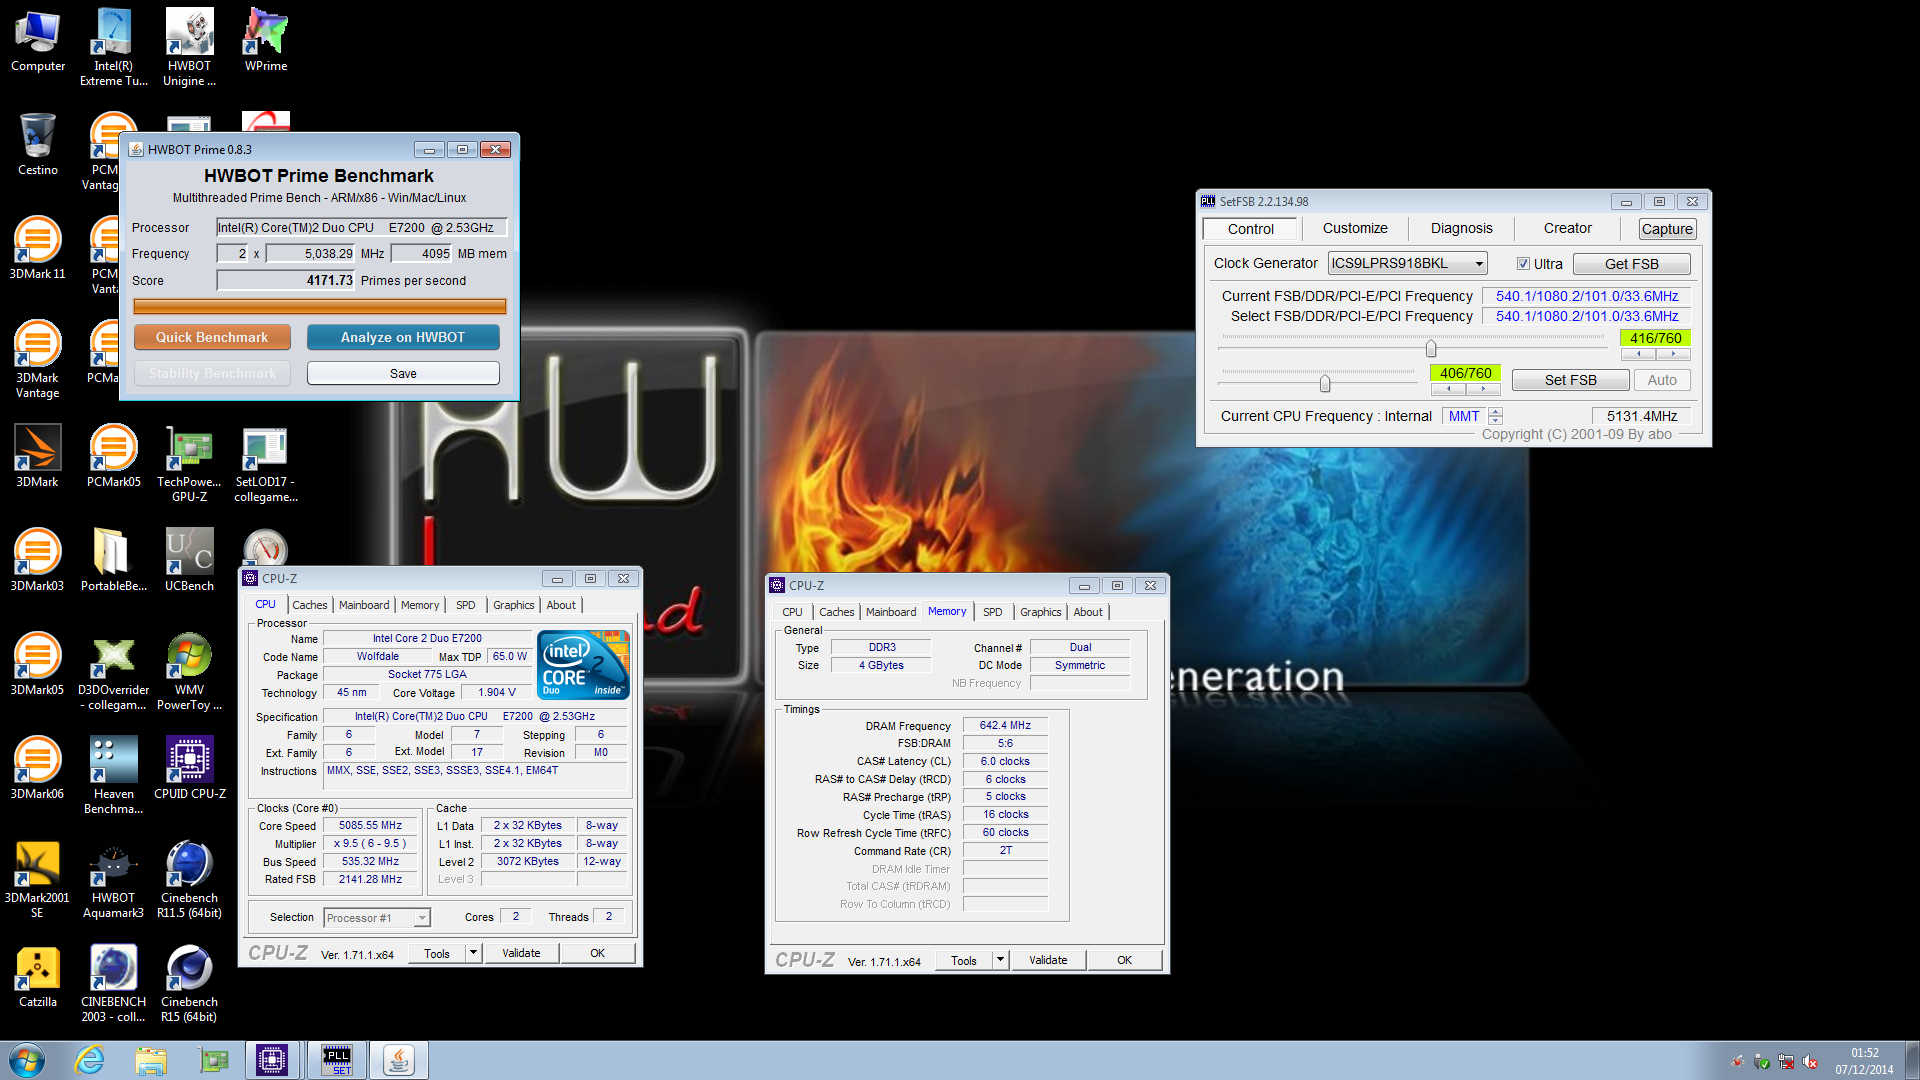Launch HWBOT Unigine desktop shortcut

pos(190,48)
